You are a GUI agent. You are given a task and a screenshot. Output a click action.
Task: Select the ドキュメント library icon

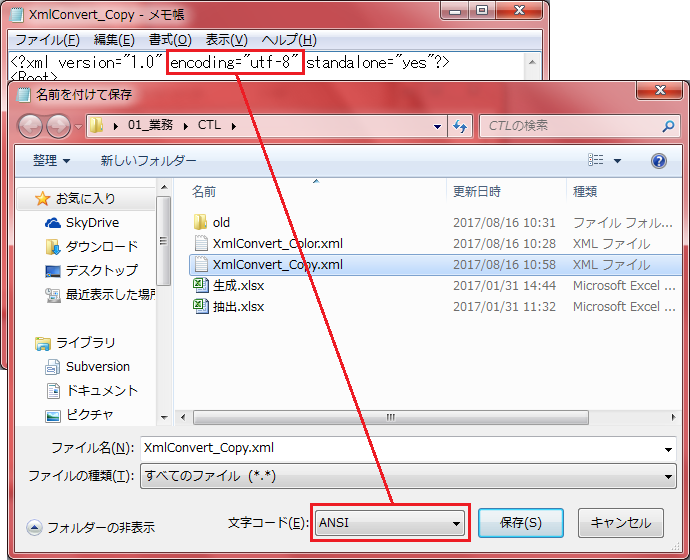tap(53, 391)
